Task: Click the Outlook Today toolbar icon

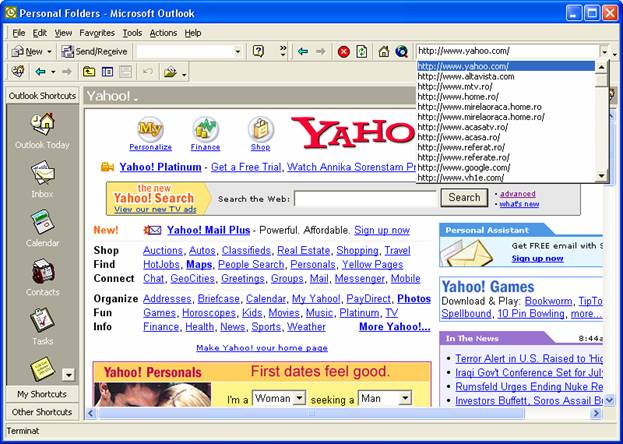Action: [18, 72]
